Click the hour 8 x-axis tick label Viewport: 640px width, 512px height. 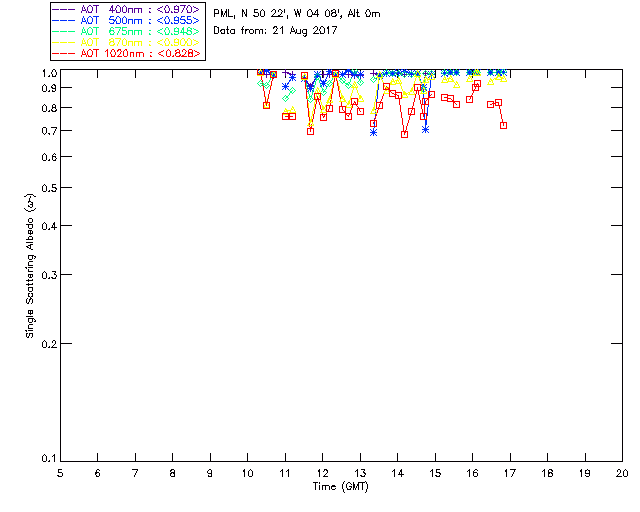(173, 473)
